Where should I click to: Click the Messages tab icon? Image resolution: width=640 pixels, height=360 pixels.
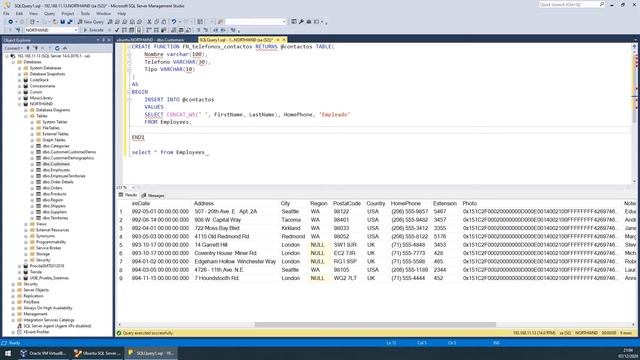[x=144, y=196]
